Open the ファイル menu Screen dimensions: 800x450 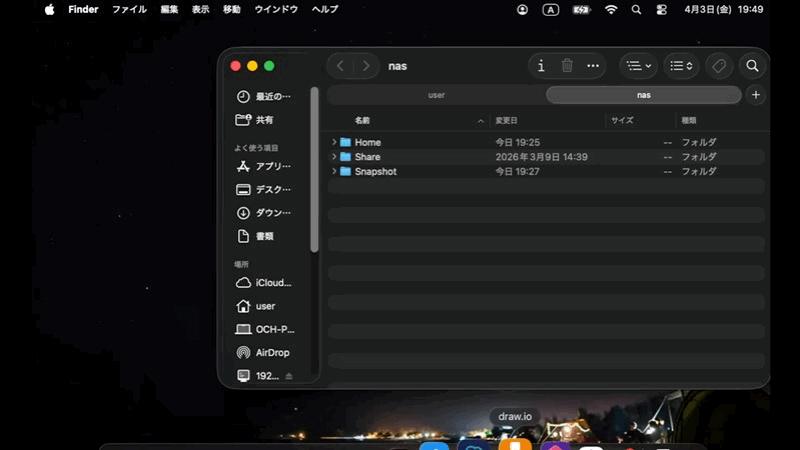pyautogui.click(x=130, y=9)
